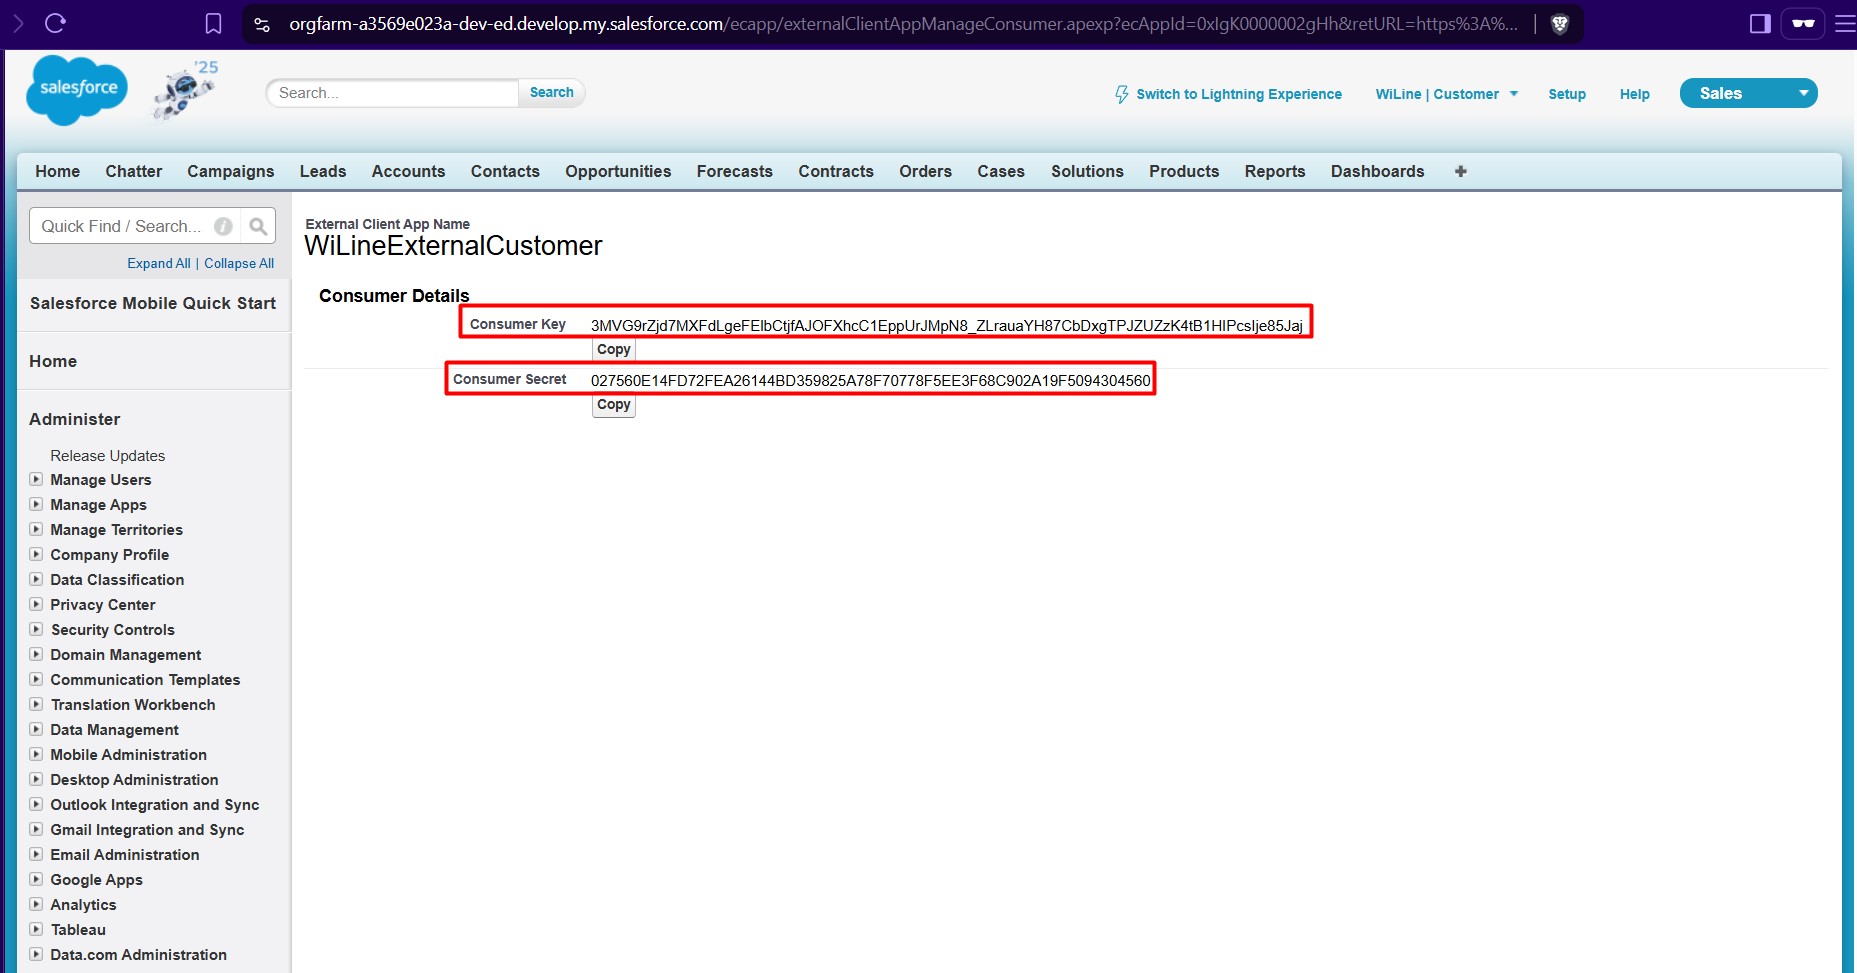Open the Brave shields icon

(1559, 24)
